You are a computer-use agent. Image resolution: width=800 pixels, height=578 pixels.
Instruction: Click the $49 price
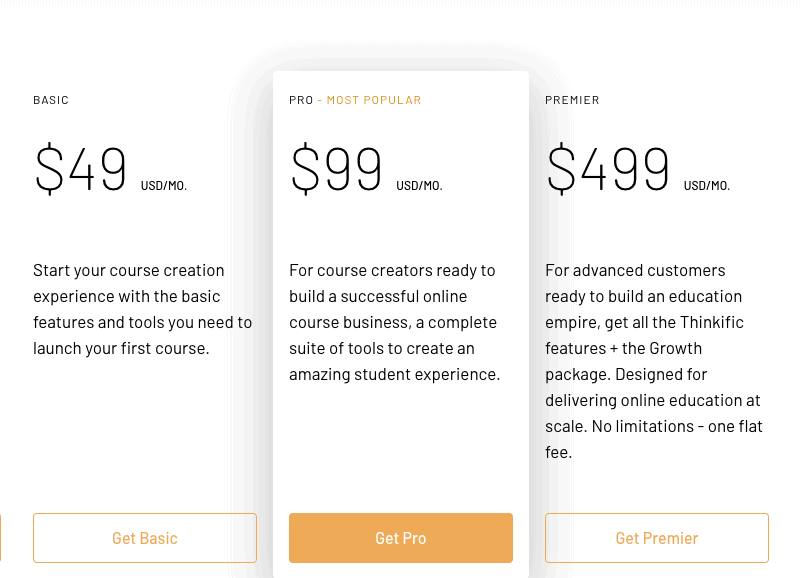tap(81, 169)
